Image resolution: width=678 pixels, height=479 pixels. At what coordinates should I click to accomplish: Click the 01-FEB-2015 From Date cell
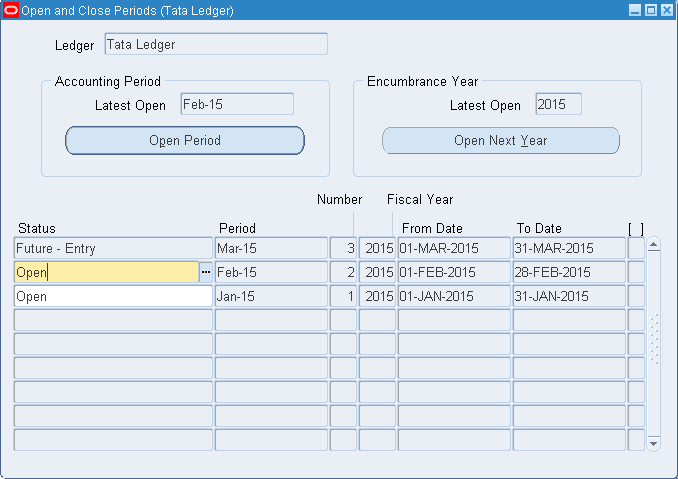454,272
